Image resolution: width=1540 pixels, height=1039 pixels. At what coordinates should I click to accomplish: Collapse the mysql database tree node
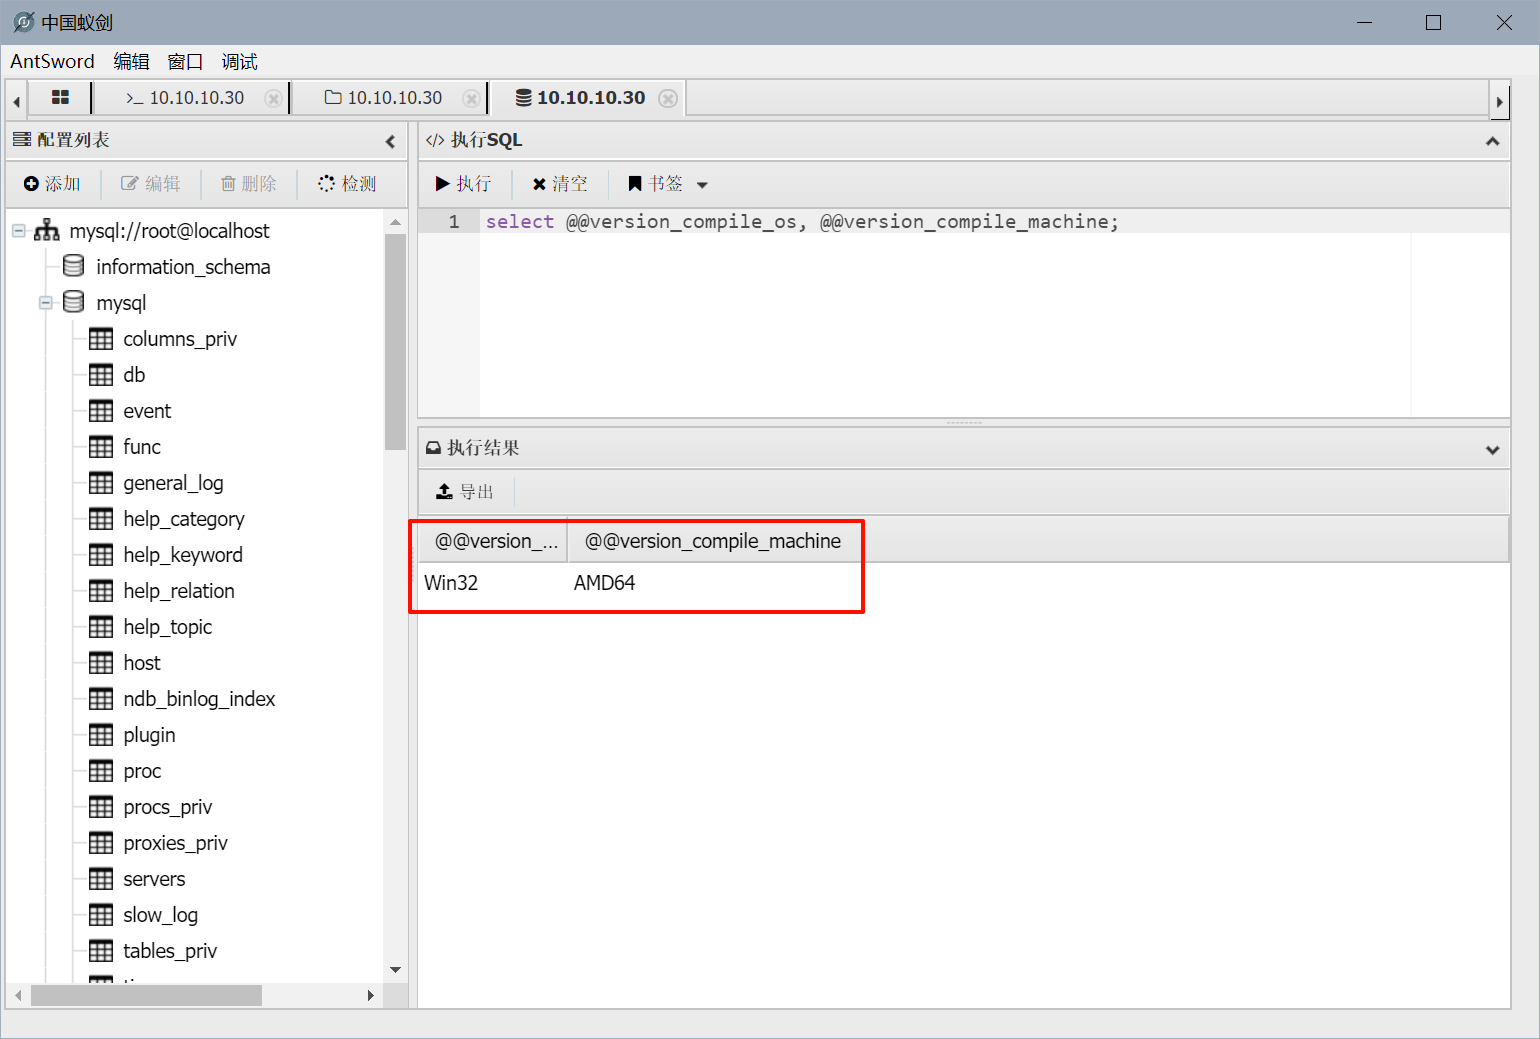coord(46,303)
